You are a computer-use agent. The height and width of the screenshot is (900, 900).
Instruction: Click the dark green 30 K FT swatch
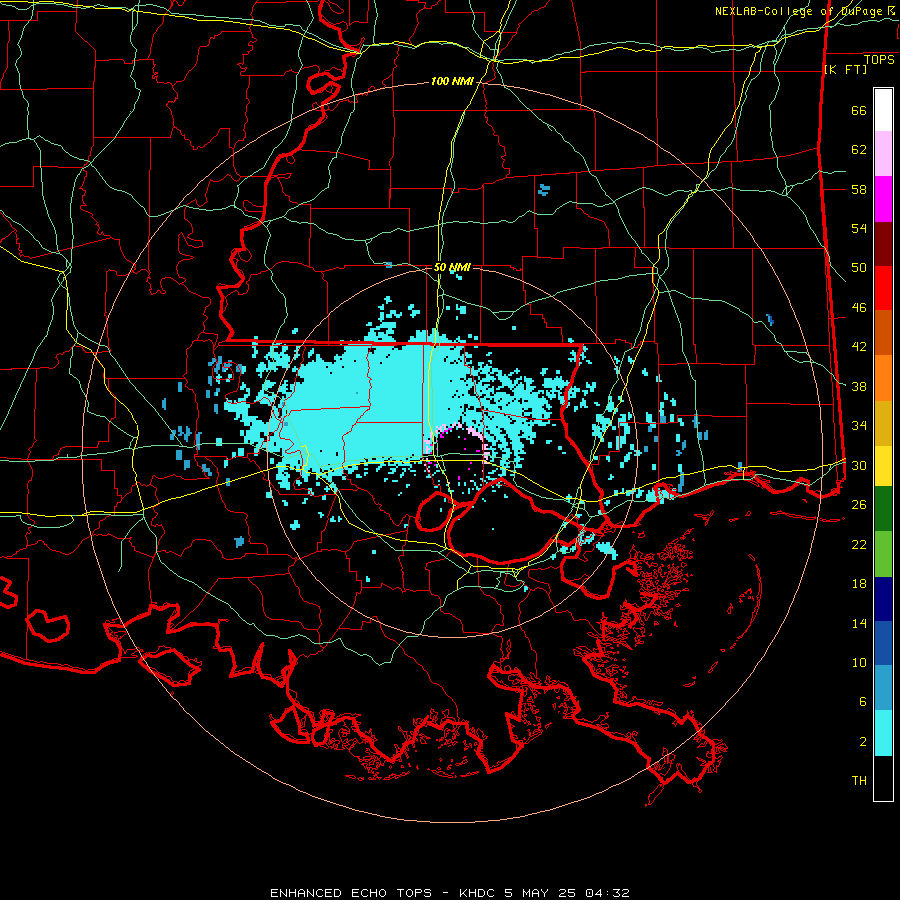pos(883,509)
